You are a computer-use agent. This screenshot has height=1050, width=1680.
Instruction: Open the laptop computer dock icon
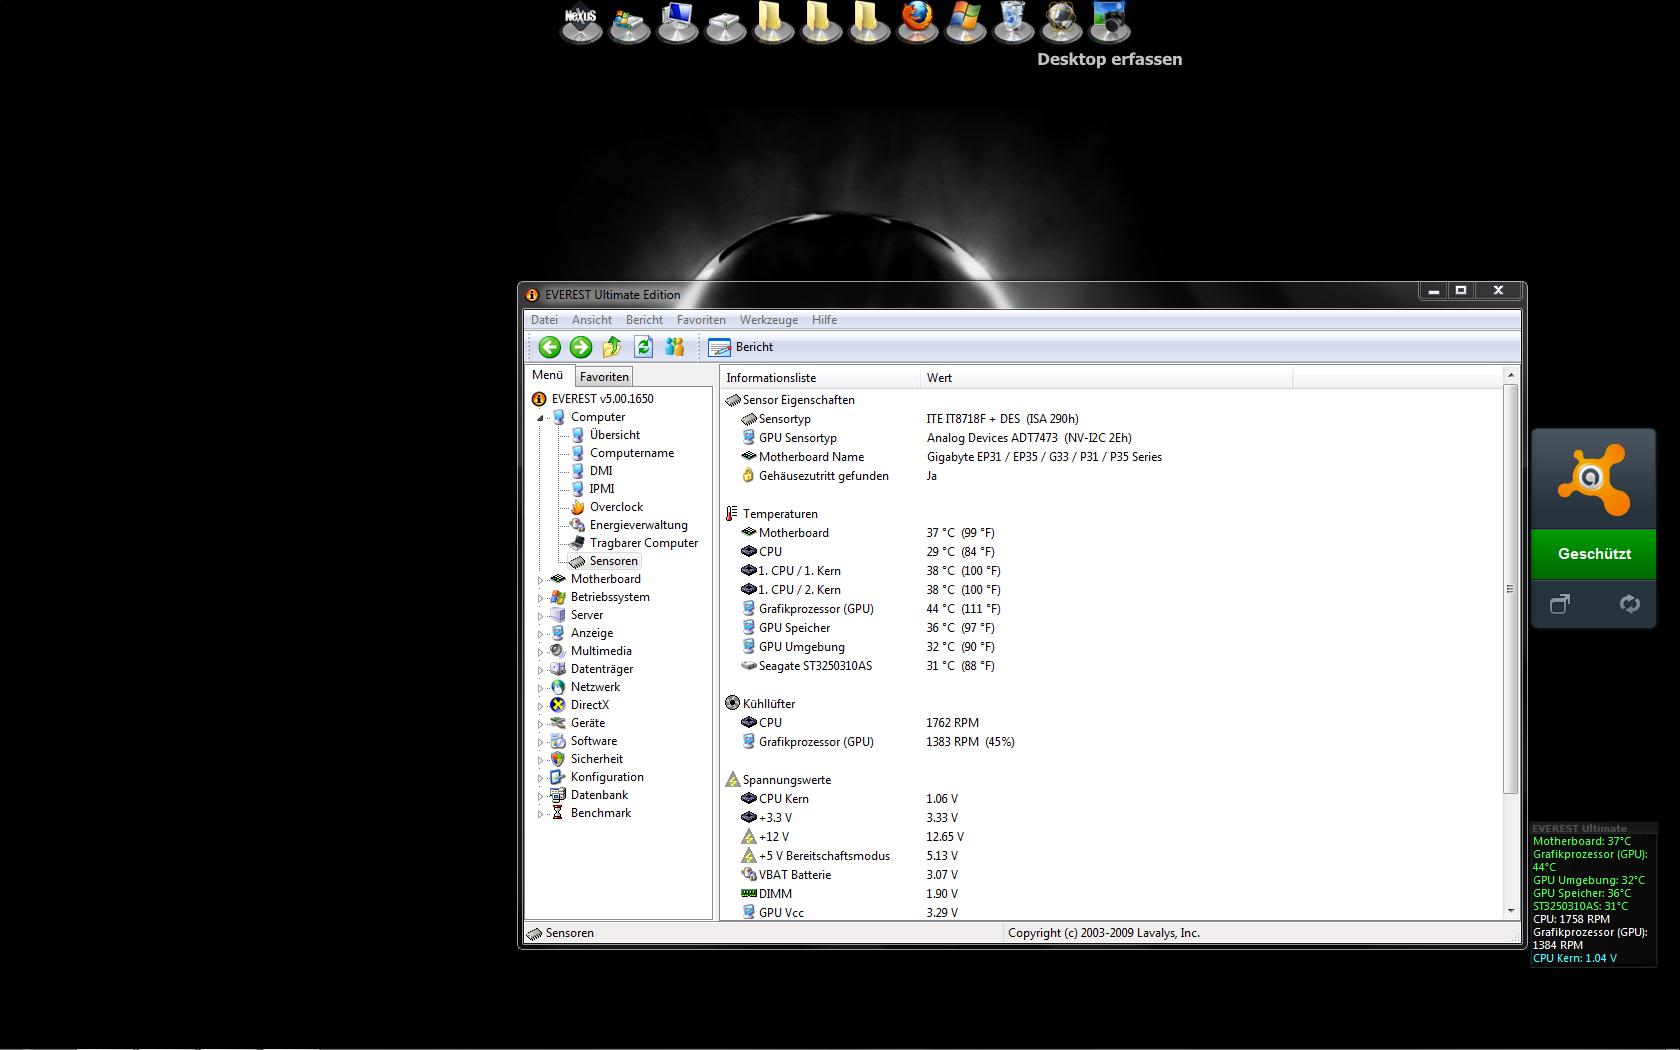[x=677, y=22]
